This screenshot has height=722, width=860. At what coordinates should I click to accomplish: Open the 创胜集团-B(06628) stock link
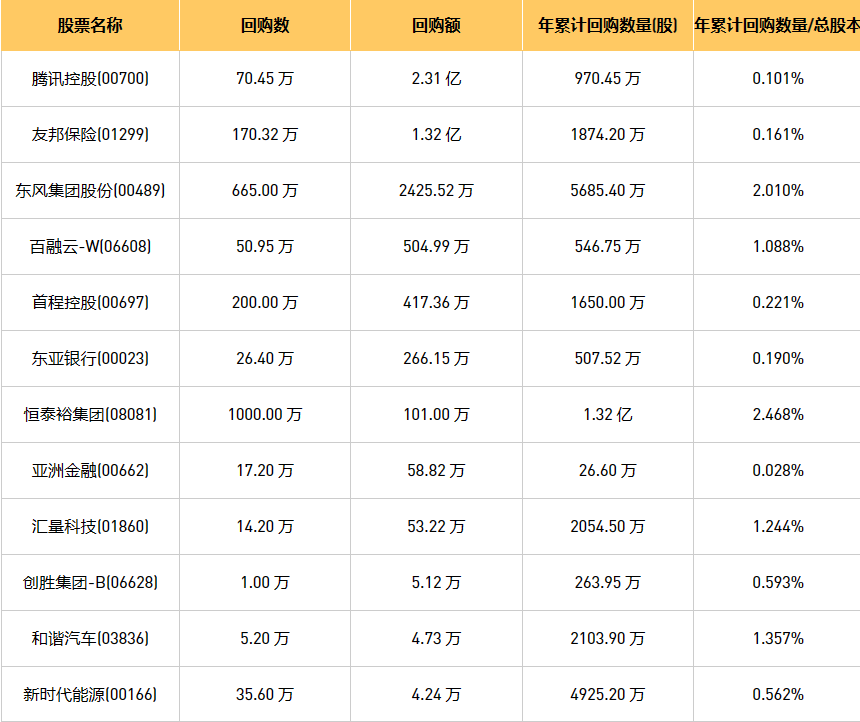pyautogui.click(x=90, y=583)
